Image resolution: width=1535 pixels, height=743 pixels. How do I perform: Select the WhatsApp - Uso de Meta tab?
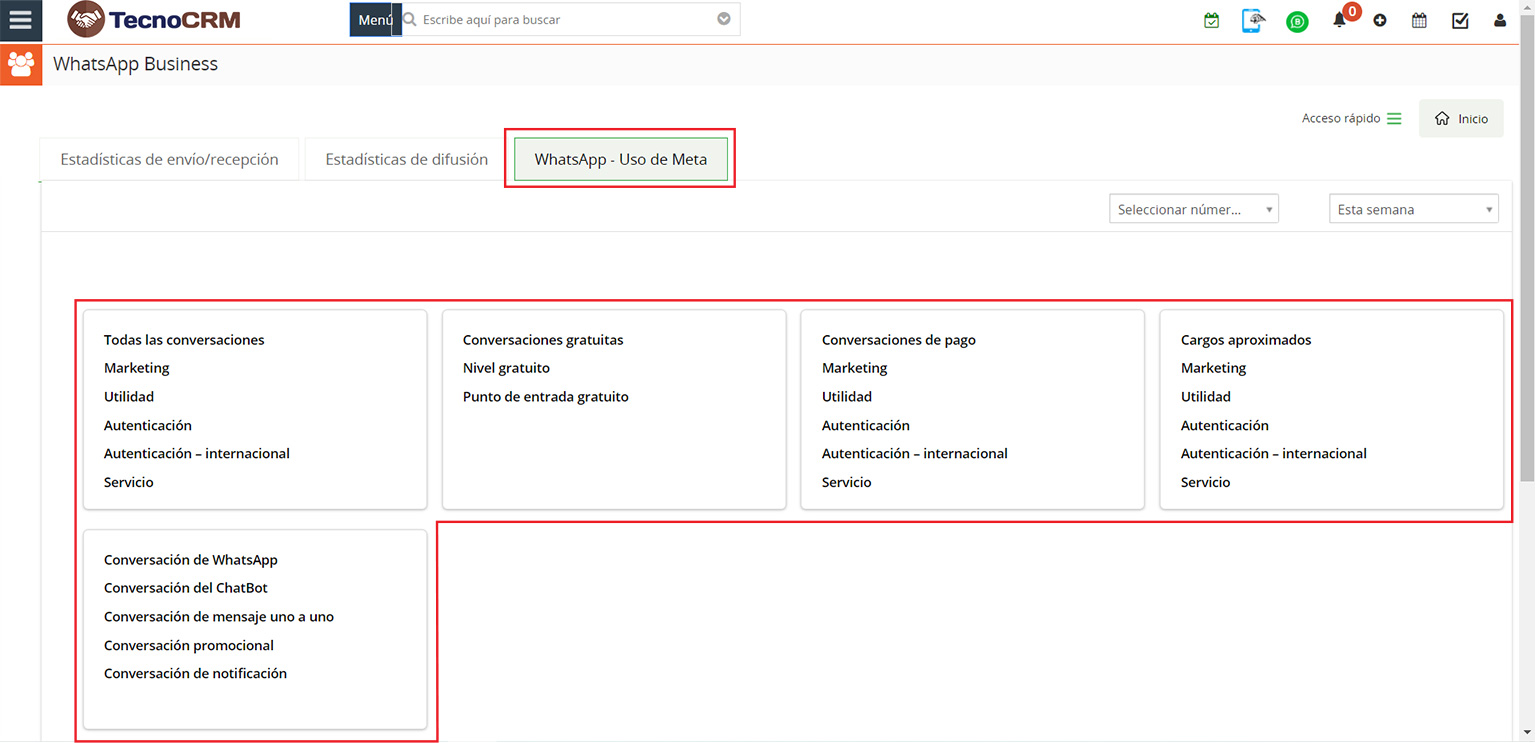pos(620,159)
